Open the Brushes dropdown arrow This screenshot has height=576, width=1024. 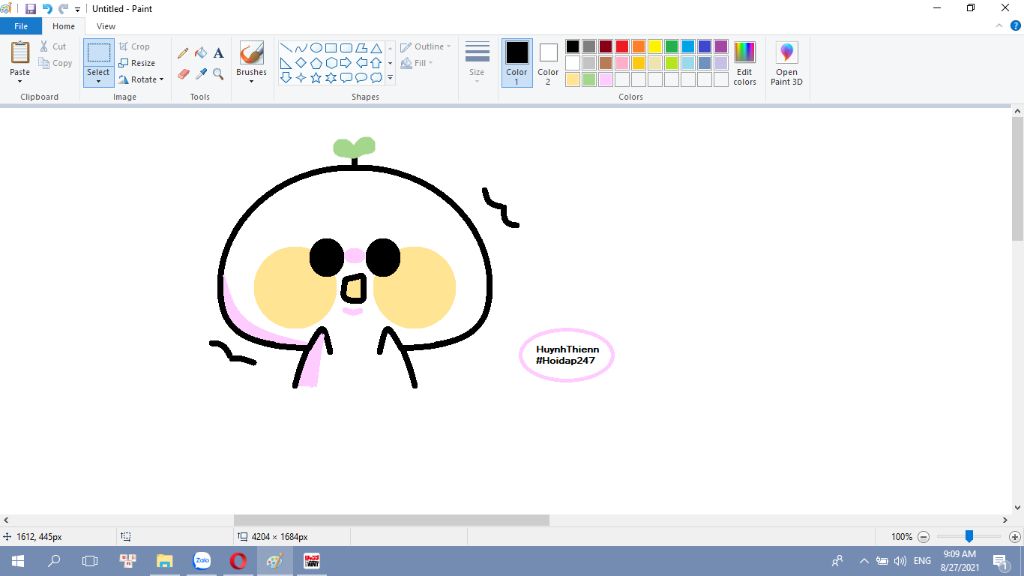251,81
